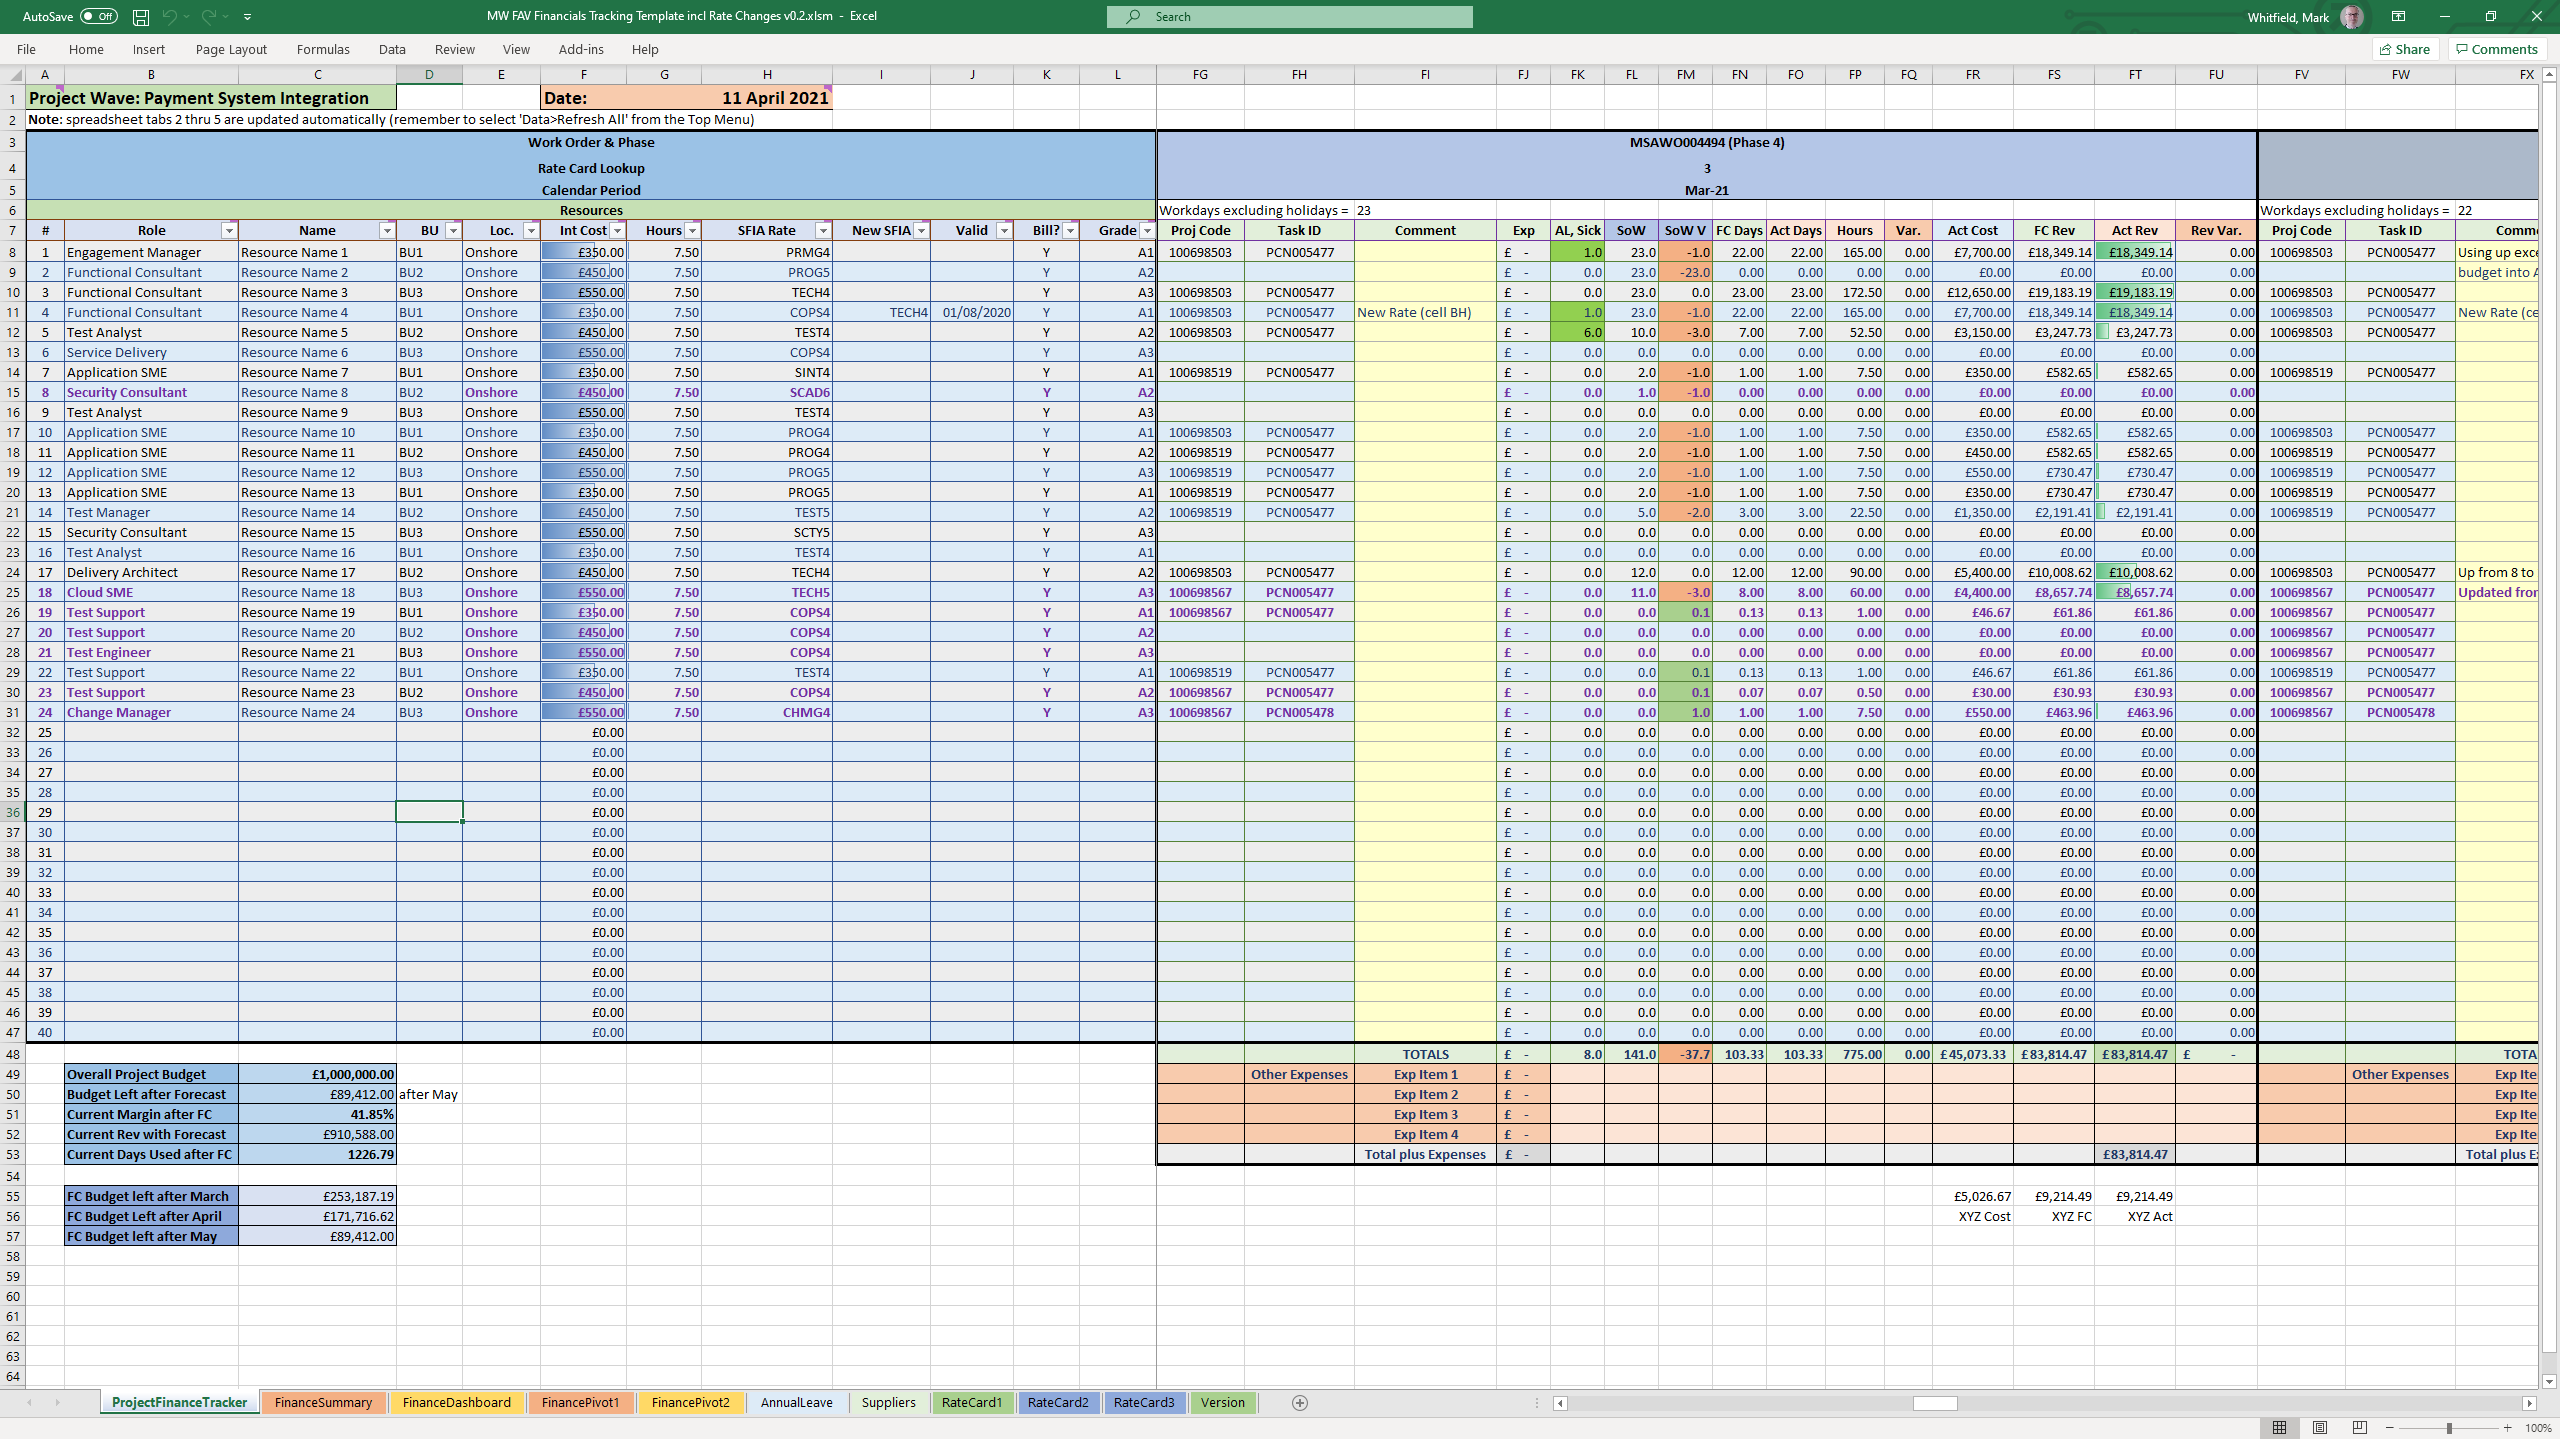Switch to Page Layout view icon
The height and width of the screenshot is (1440, 2560).
(x=2320, y=1428)
